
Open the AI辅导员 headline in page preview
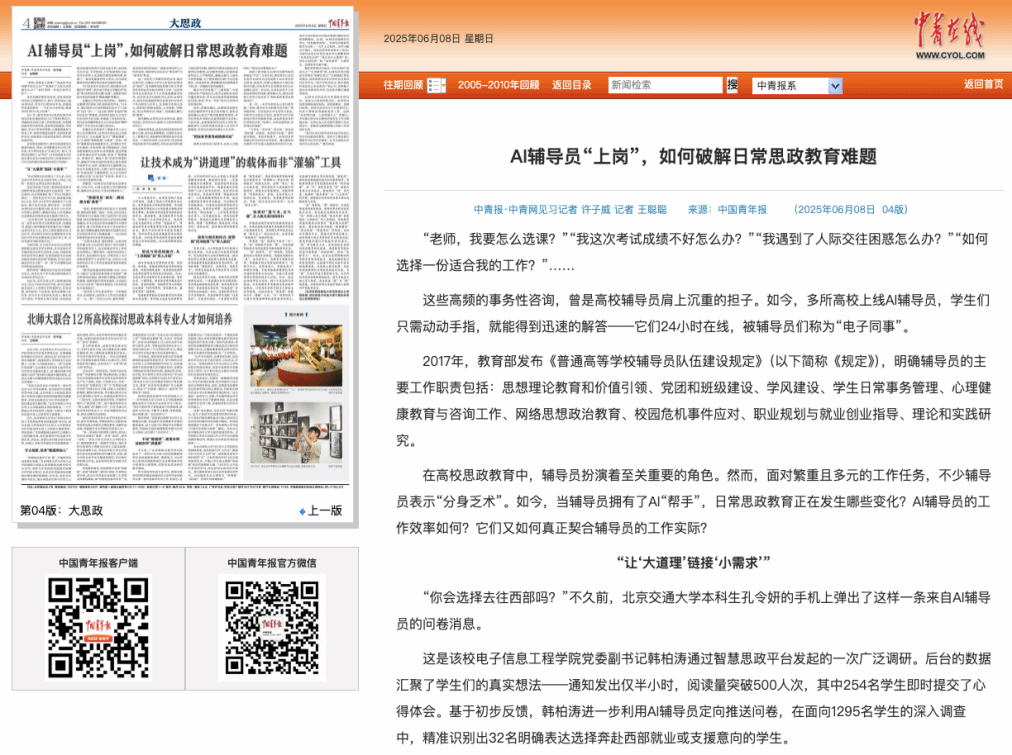[157, 49]
